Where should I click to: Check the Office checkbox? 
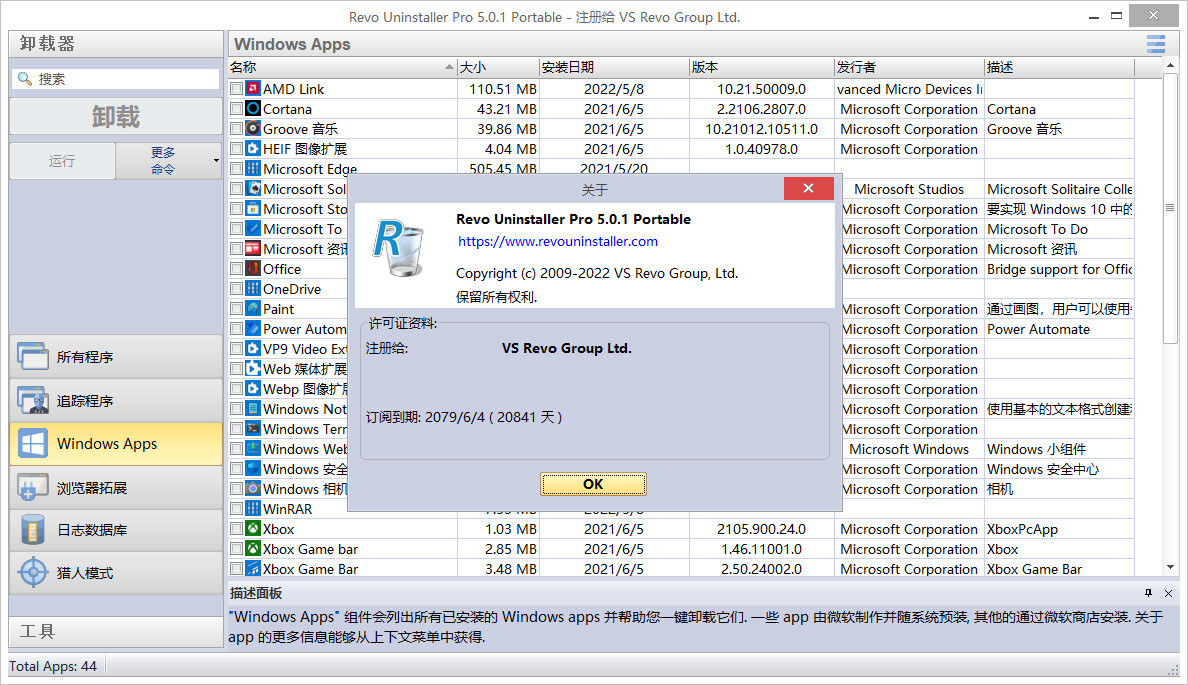pyautogui.click(x=236, y=269)
